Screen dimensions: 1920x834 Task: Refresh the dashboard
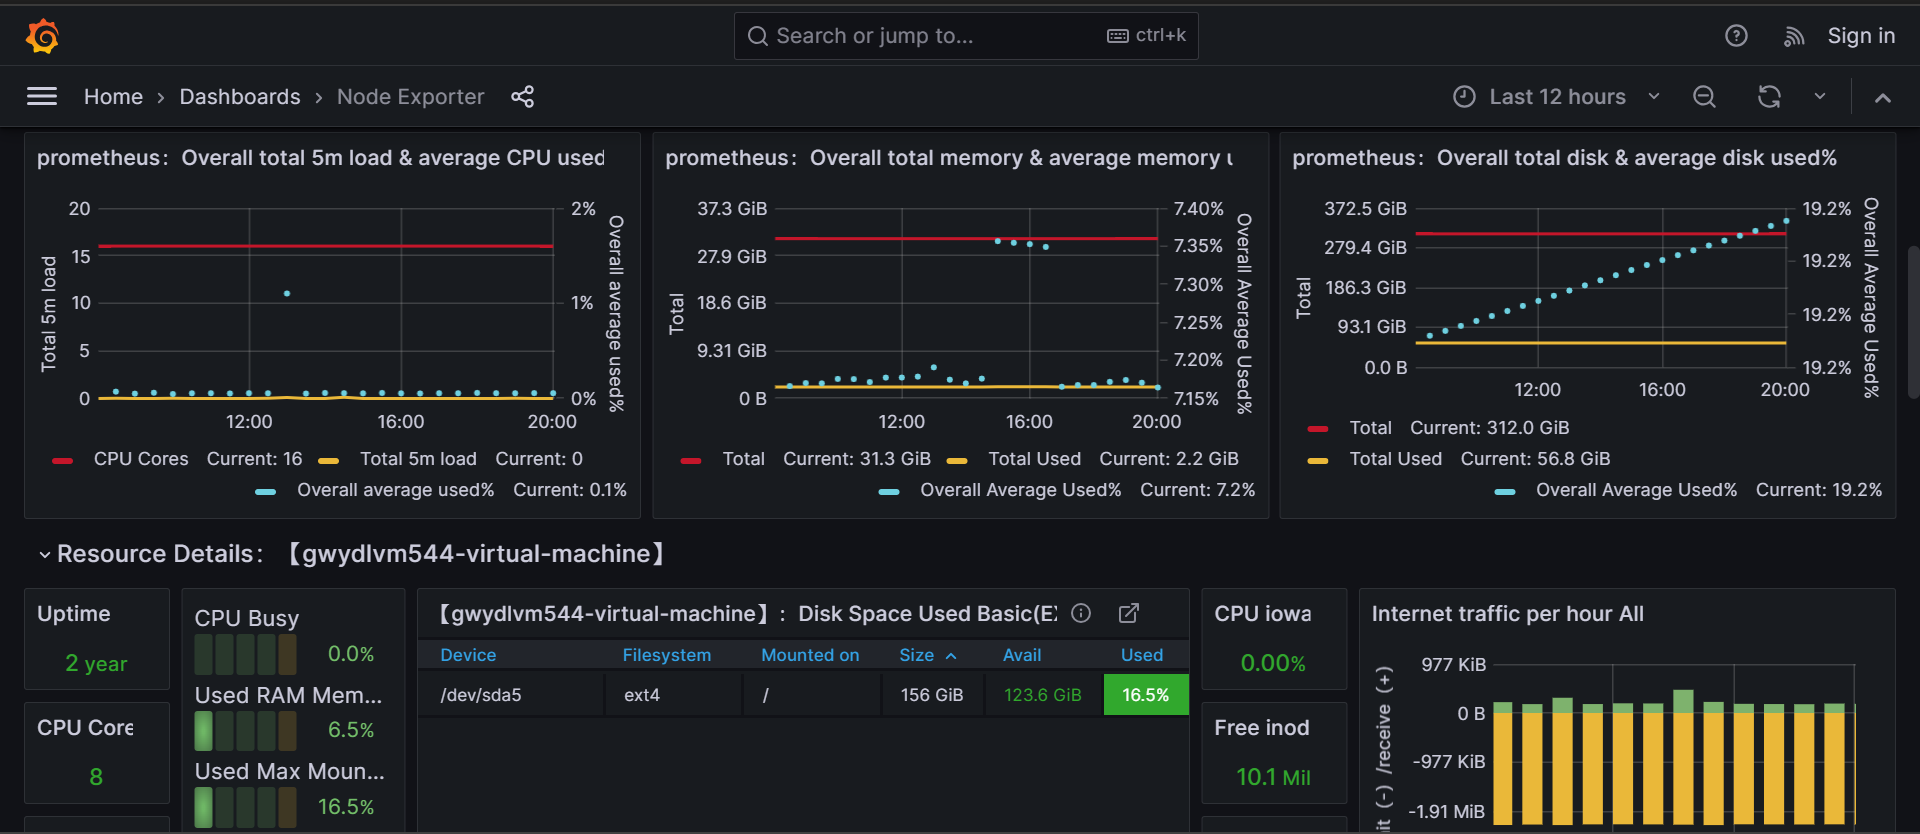tap(1769, 96)
